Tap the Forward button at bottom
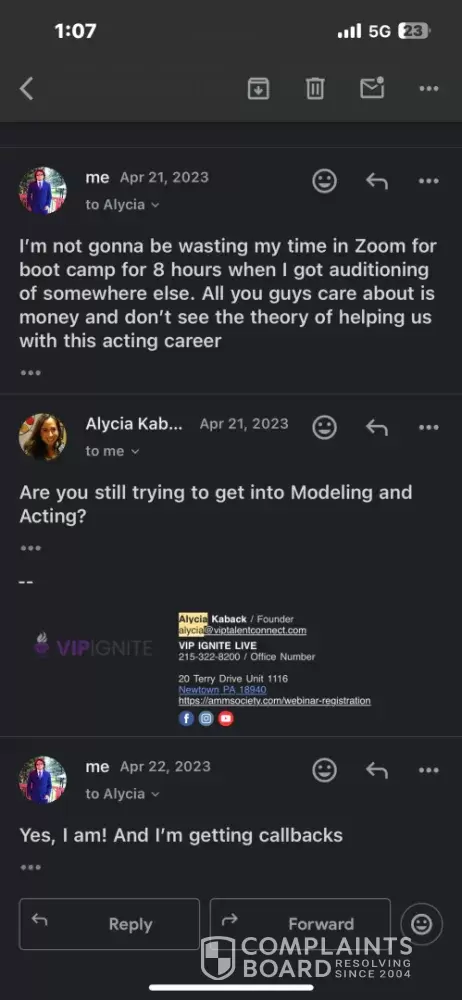Image resolution: width=462 pixels, height=1000 pixels. coord(300,924)
